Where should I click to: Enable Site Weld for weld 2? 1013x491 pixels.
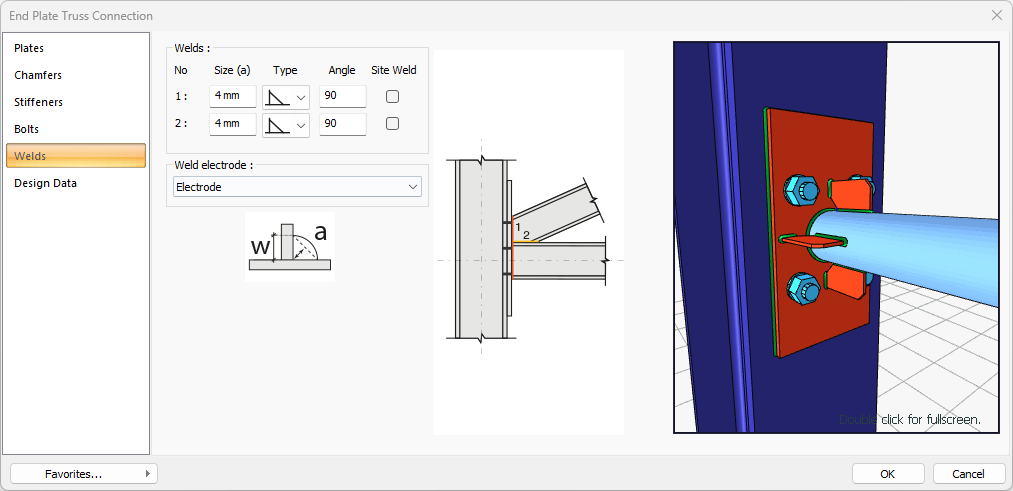[x=393, y=124]
